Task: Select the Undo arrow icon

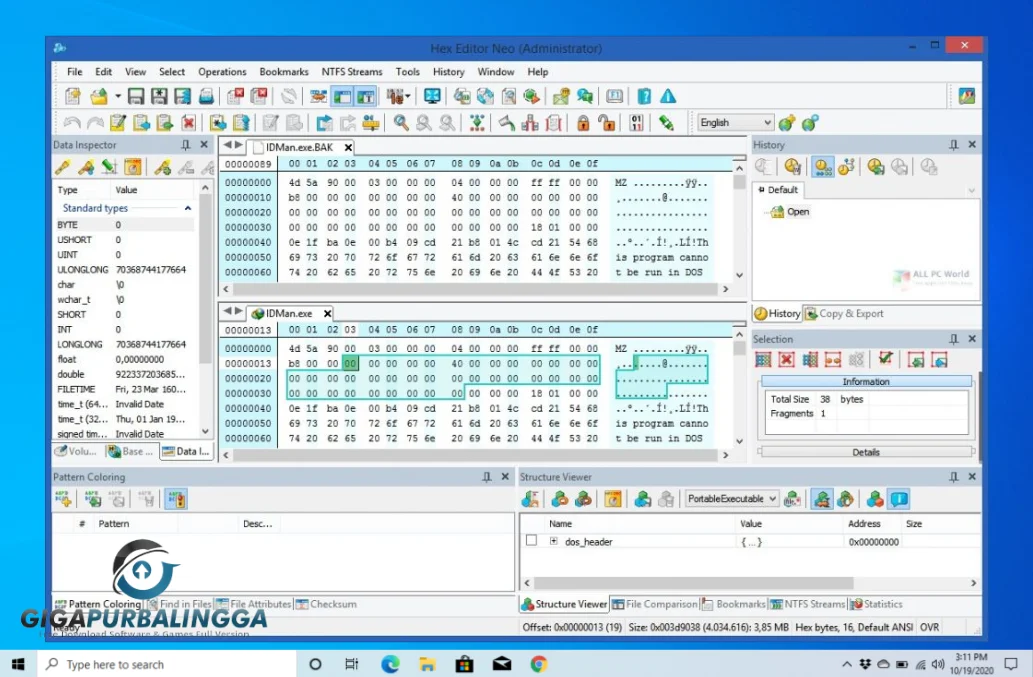Action: [72, 122]
